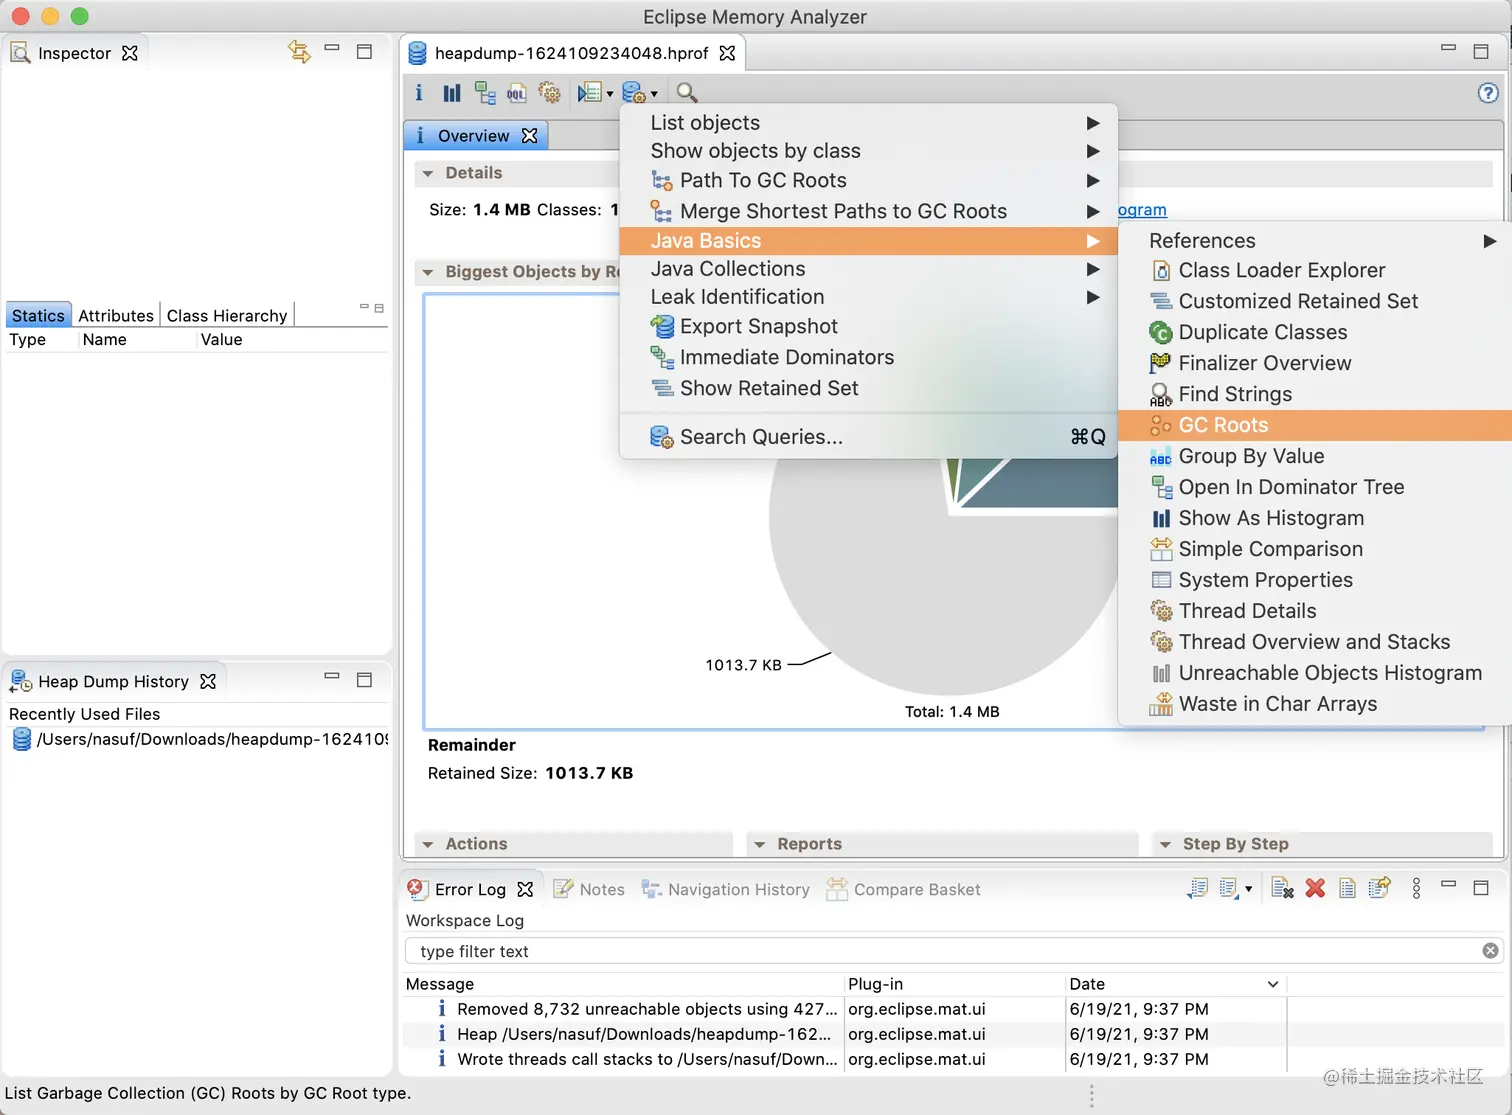
Task: Choose Export Snapshot menu item
Action: point(868,326)
